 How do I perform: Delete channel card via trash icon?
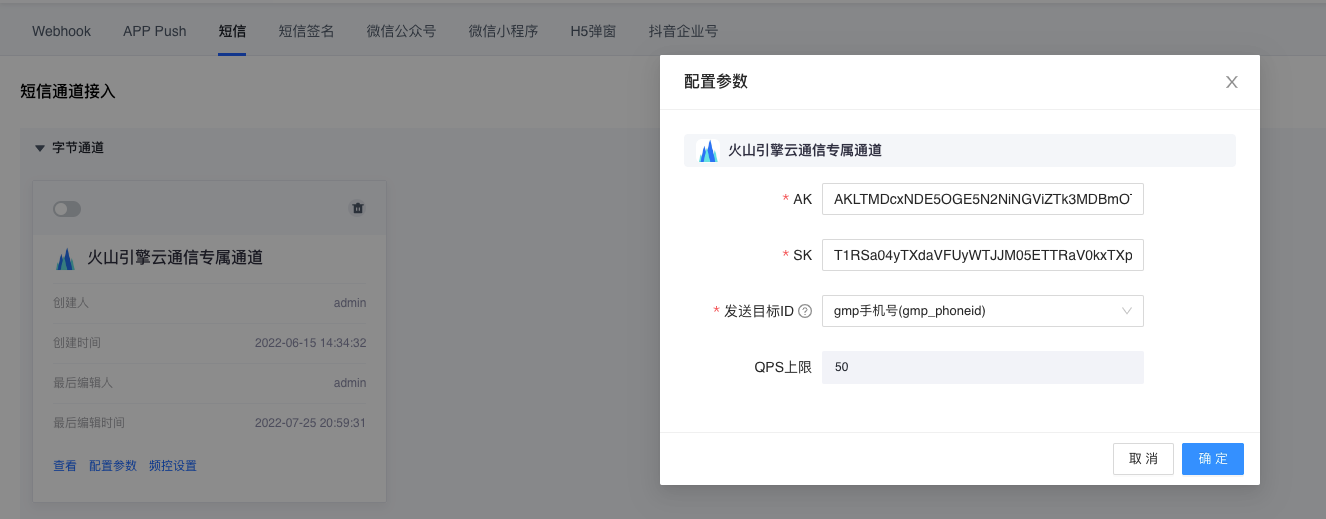tap(358, 208)
